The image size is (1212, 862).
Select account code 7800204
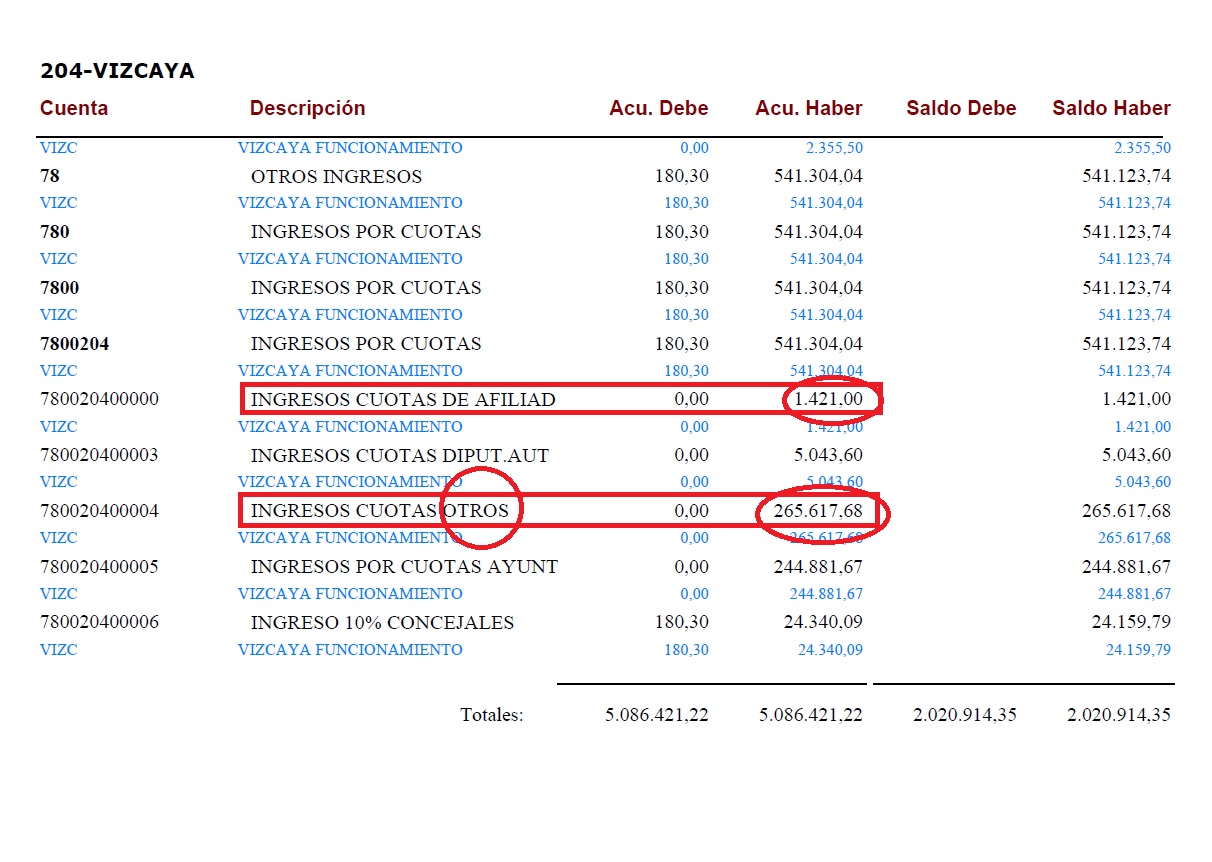75,344
